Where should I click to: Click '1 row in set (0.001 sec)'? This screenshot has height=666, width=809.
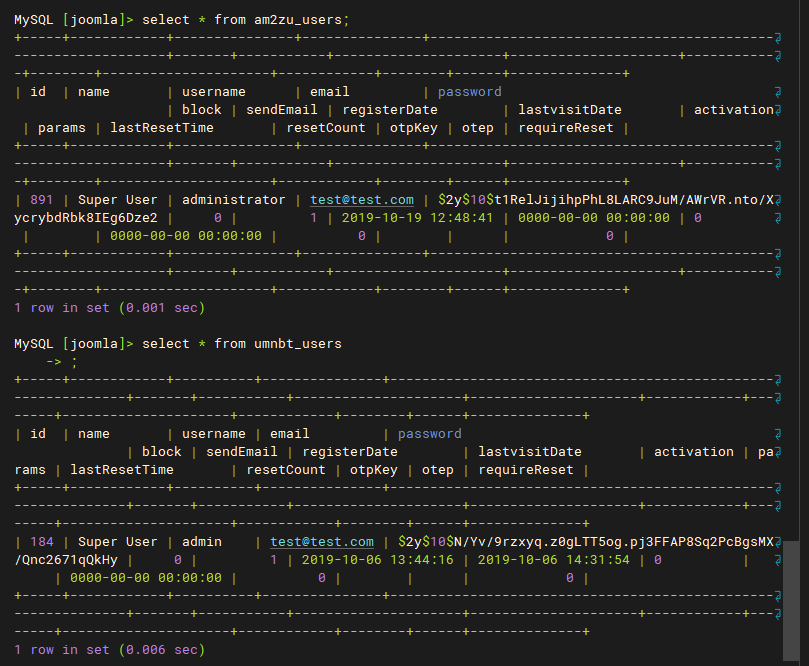coord(110,308)
